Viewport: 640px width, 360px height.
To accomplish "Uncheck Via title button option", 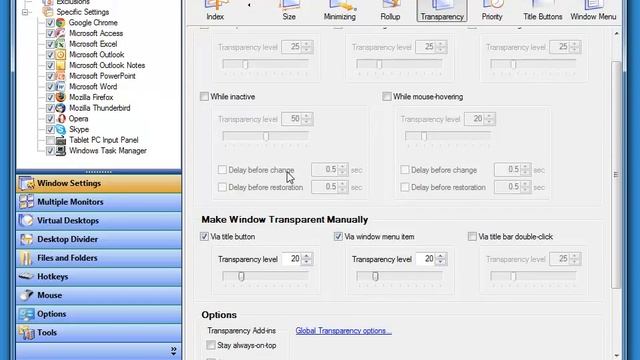I will pos(204,236).
